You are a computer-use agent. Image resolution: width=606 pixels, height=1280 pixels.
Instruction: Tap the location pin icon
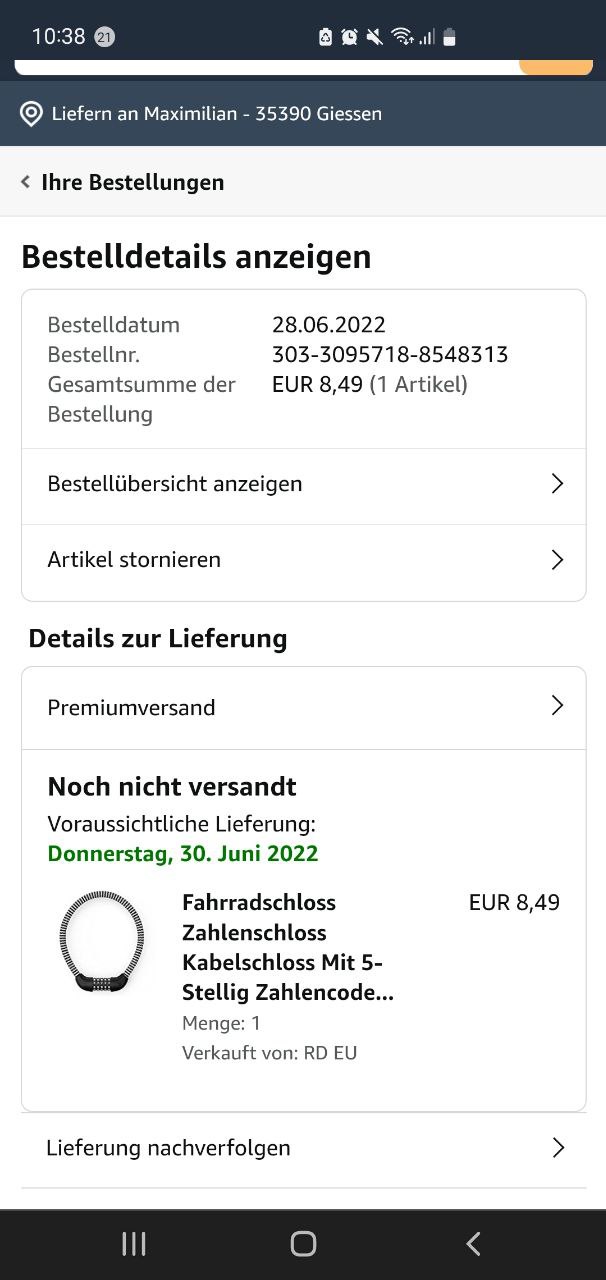coord(31,114)
